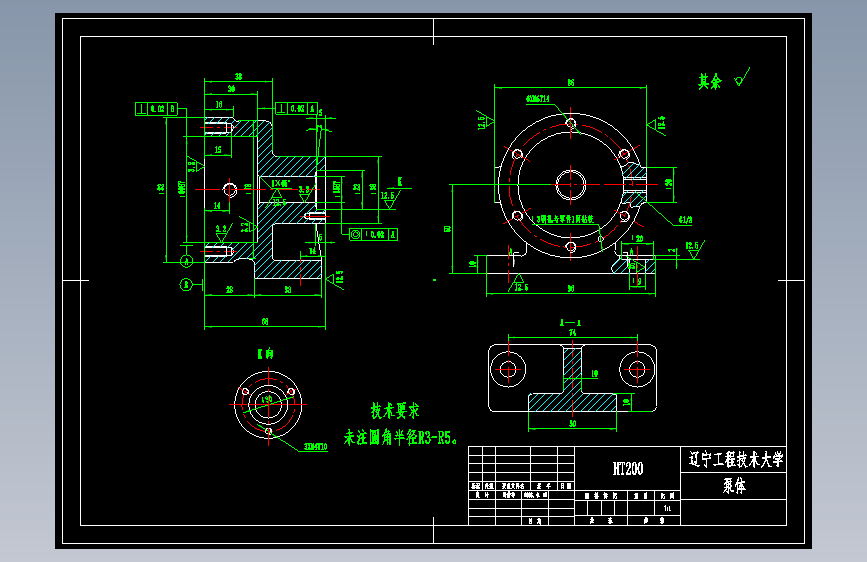Screen dimensions: 867x562
Task: Click the 辽宁工程技术大学 title block text
Action: [x=735, y=459]
